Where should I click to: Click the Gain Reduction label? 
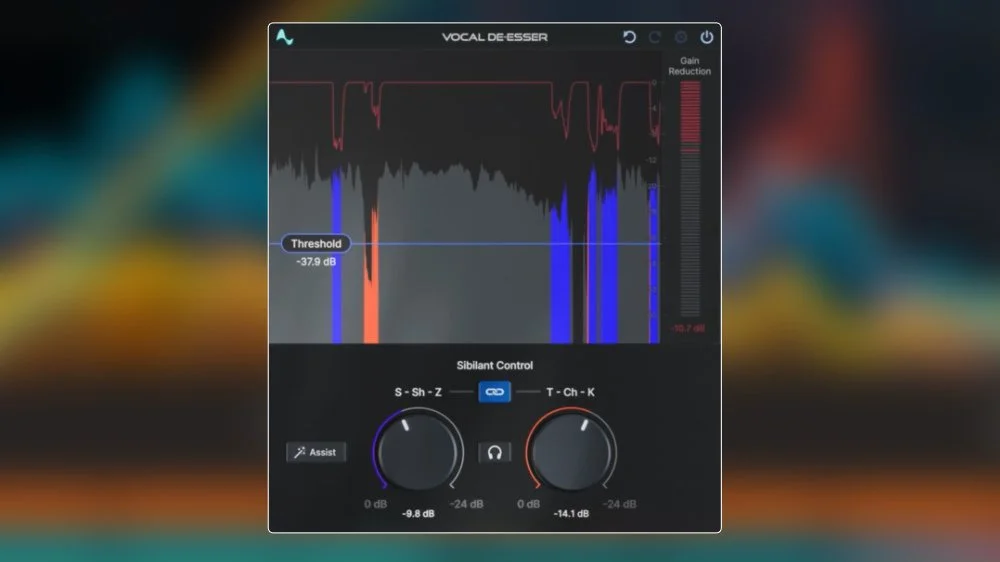[x=689, y=66]
